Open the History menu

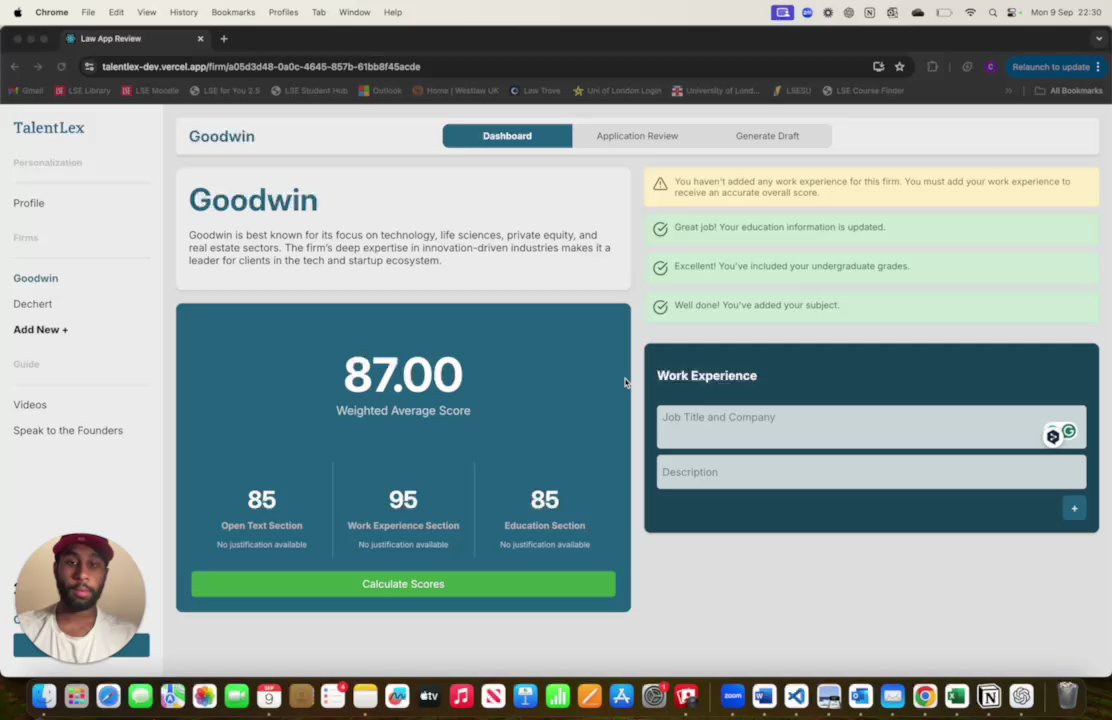(x=184, y=12)
